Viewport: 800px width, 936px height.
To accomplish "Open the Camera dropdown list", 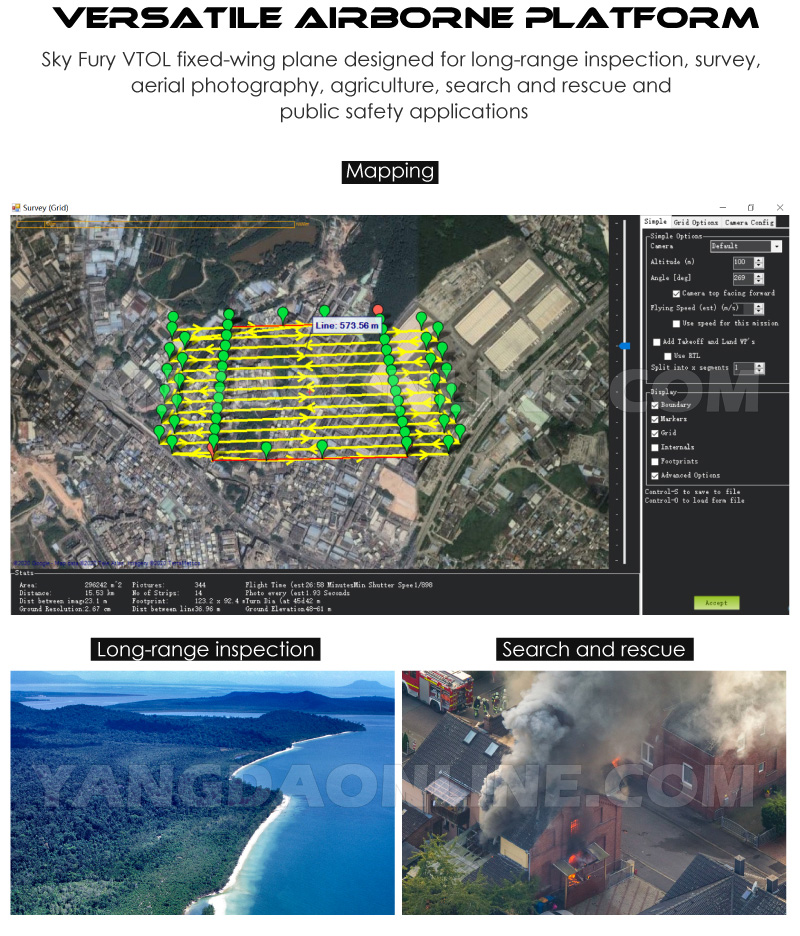I will 776,246.
